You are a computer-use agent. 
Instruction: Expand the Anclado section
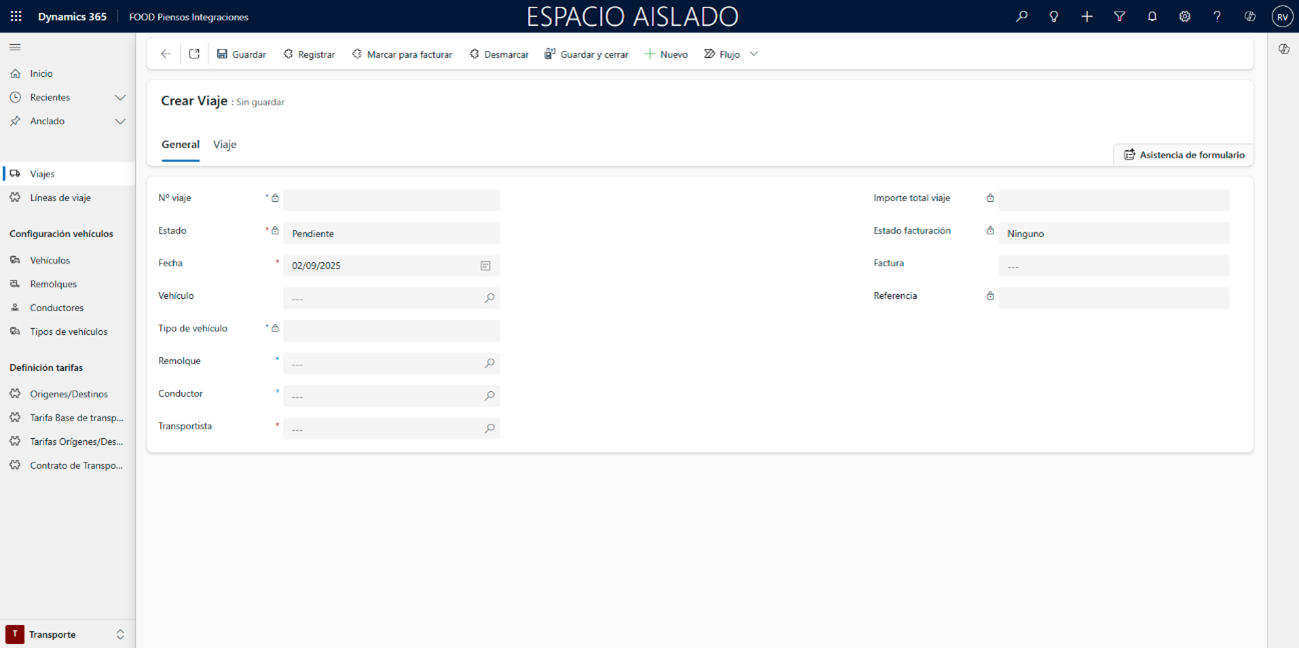click(120, 121)
